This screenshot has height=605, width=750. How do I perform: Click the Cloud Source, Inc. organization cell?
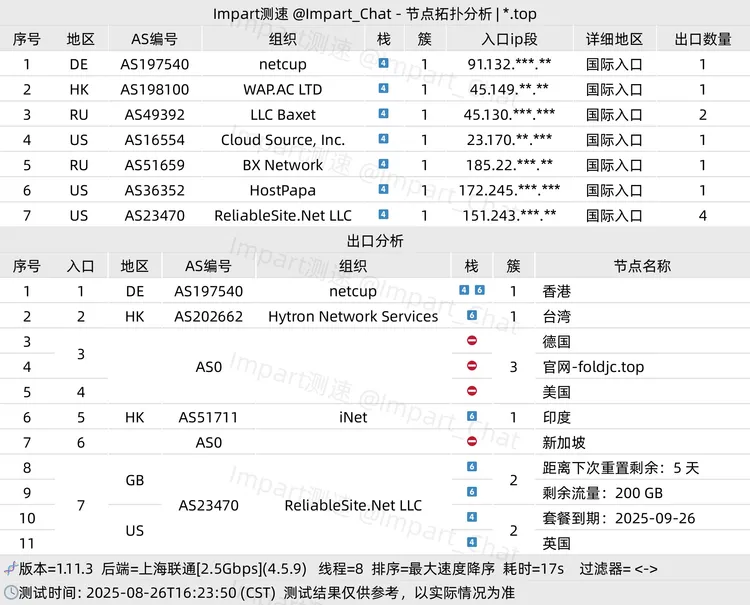pyautogui.click(x=283, y=140)
